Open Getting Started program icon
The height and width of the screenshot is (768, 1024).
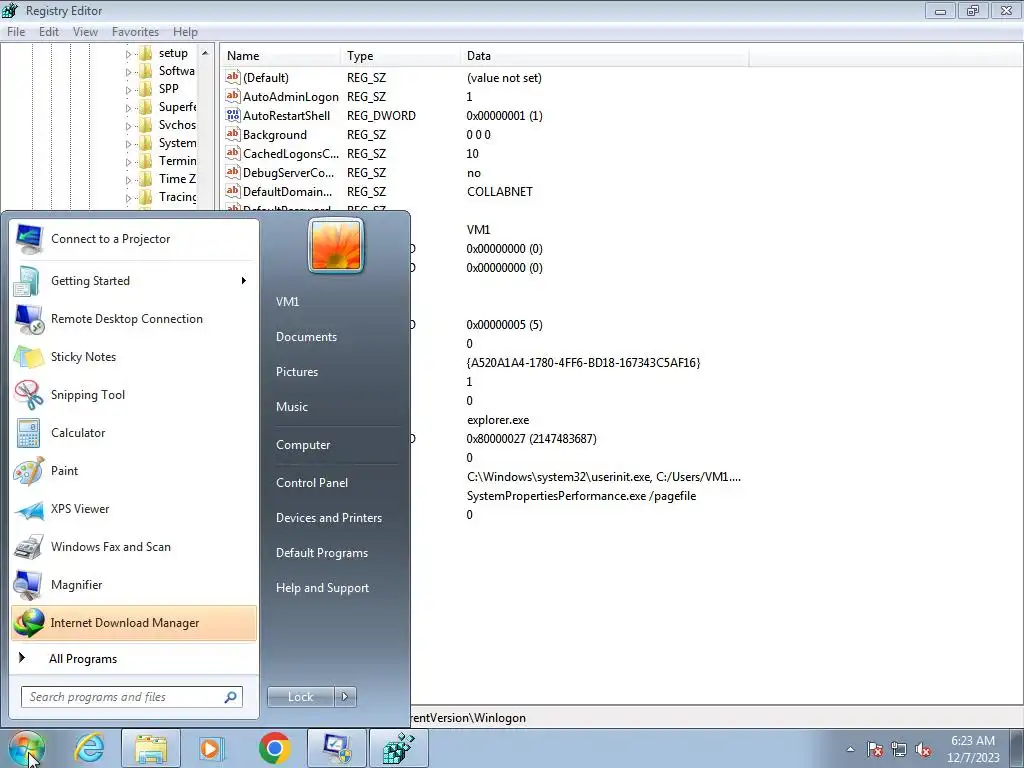tap(27, 281)
